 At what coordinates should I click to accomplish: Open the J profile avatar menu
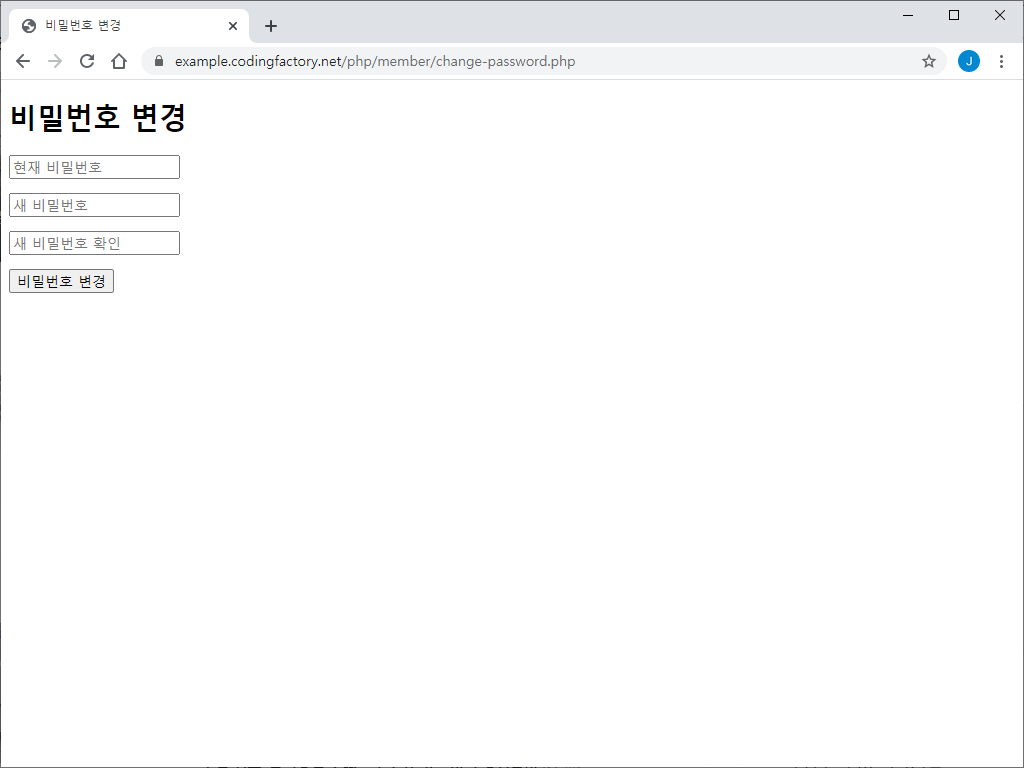[x=968, y=61]
